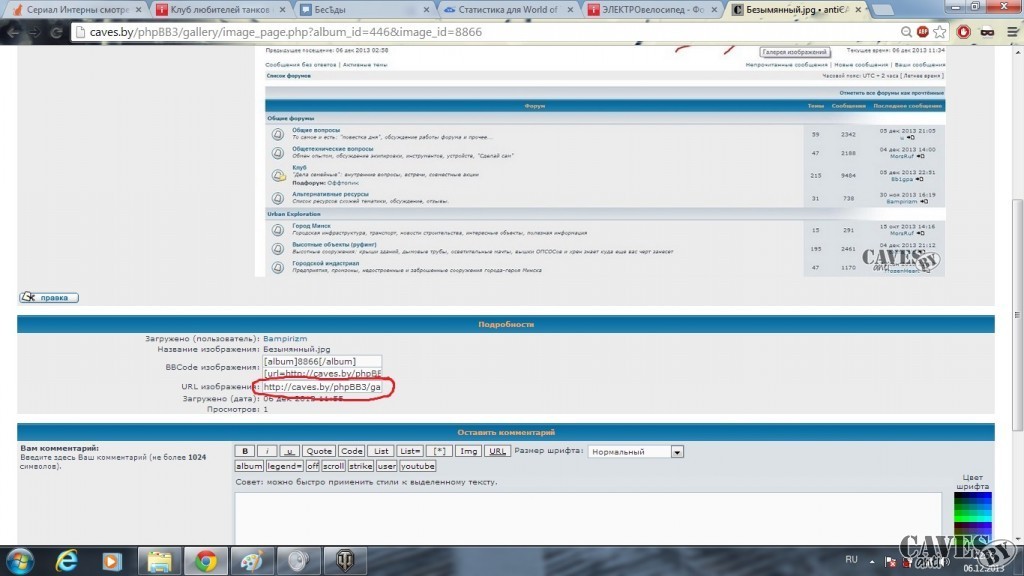Open Windows Explorer folder icon in taskbar
Viewport: 1024px width, 576px height.
pos(161,560)
